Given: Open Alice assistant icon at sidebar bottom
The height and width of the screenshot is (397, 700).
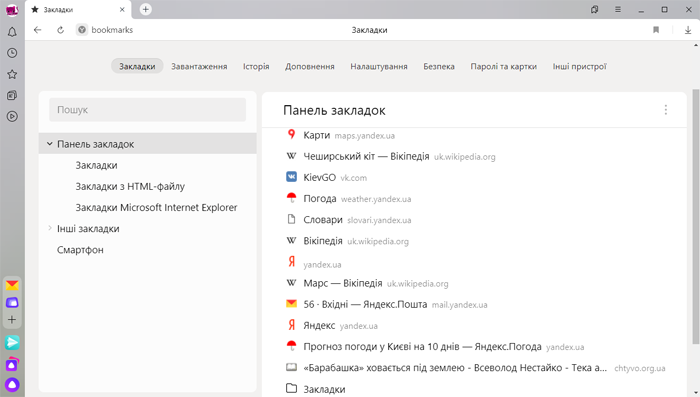Looking at the screenshot, I should point(12,384).
